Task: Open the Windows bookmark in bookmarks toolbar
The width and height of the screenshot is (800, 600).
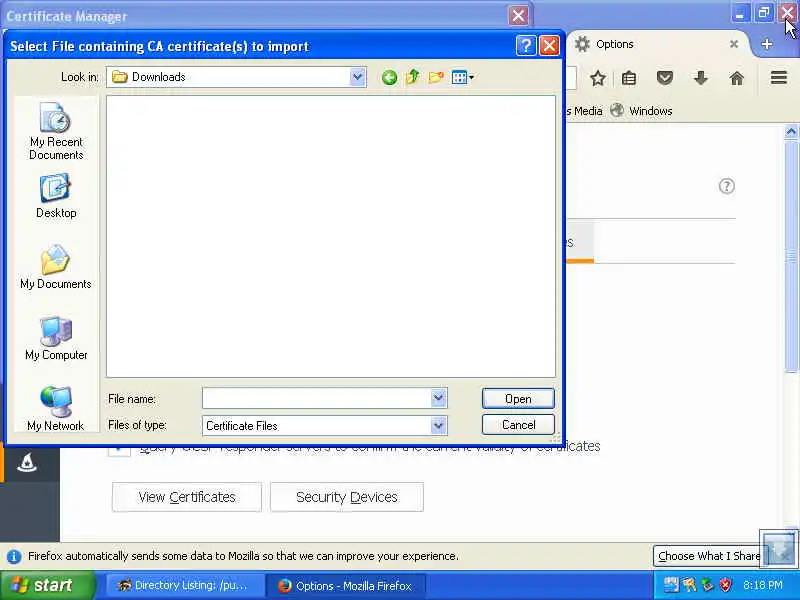Action: coord(642,111)
